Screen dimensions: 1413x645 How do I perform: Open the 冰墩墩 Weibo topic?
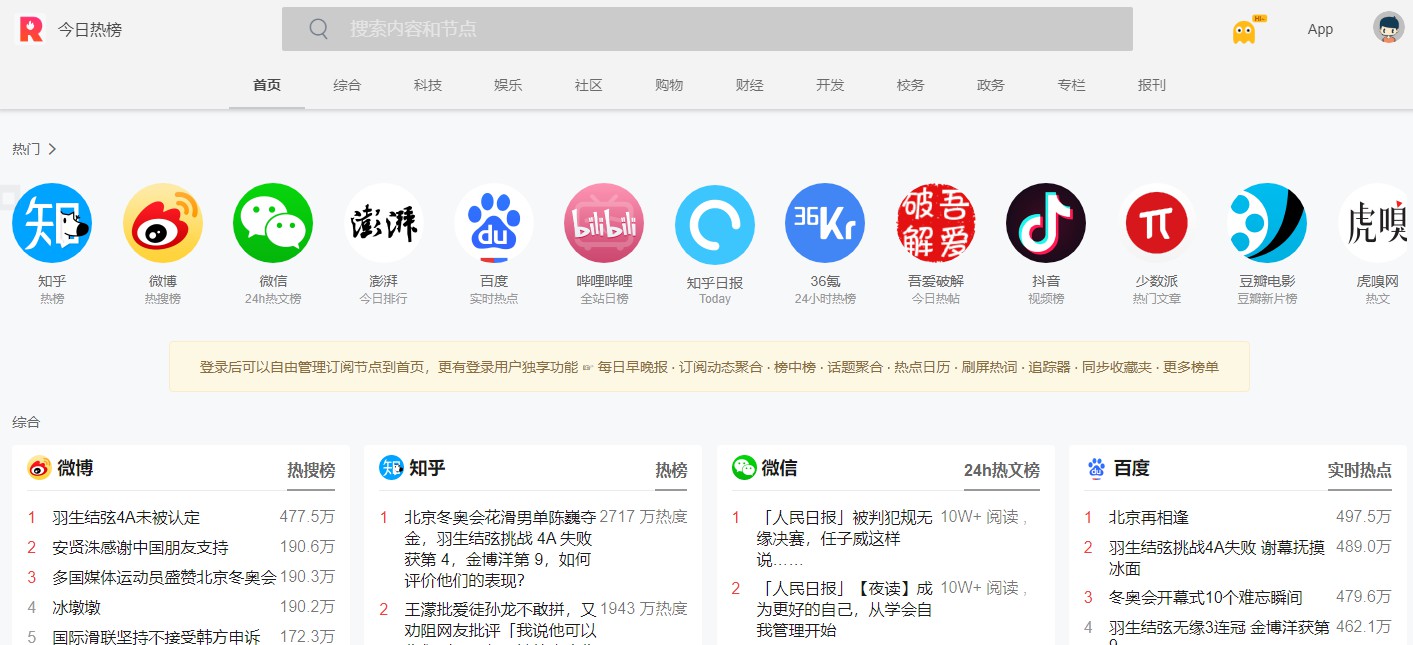(x=76, y=607)
